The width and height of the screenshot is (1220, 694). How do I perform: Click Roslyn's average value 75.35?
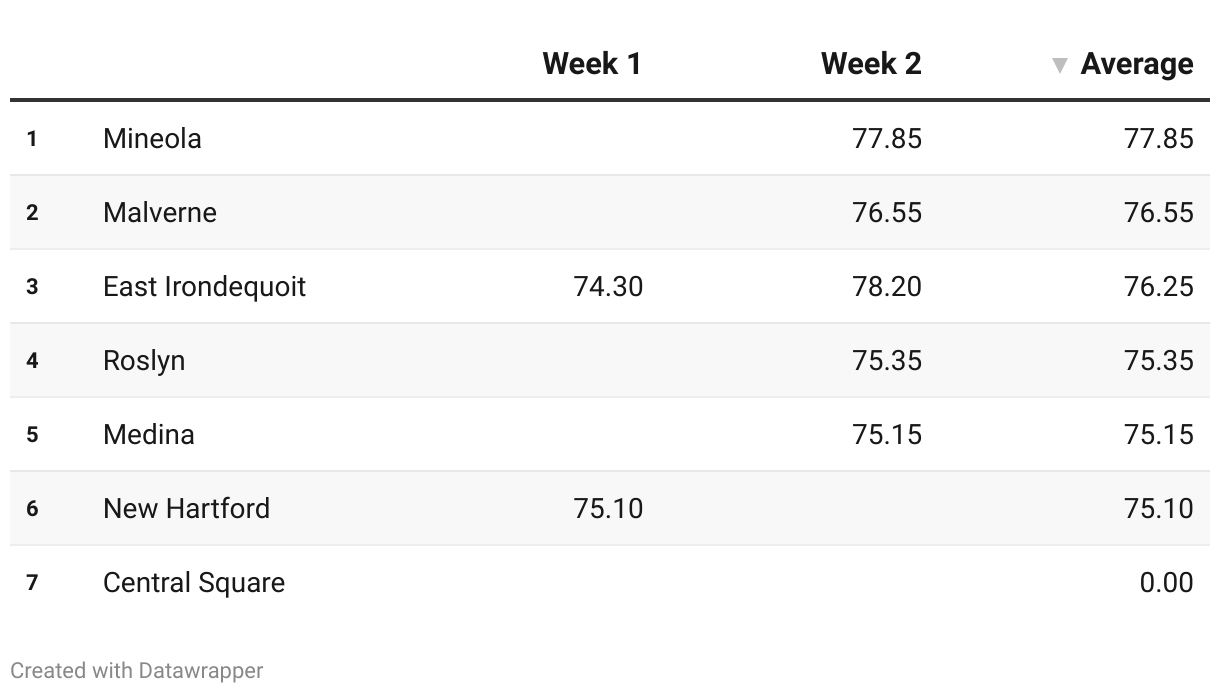point(1158,360)
